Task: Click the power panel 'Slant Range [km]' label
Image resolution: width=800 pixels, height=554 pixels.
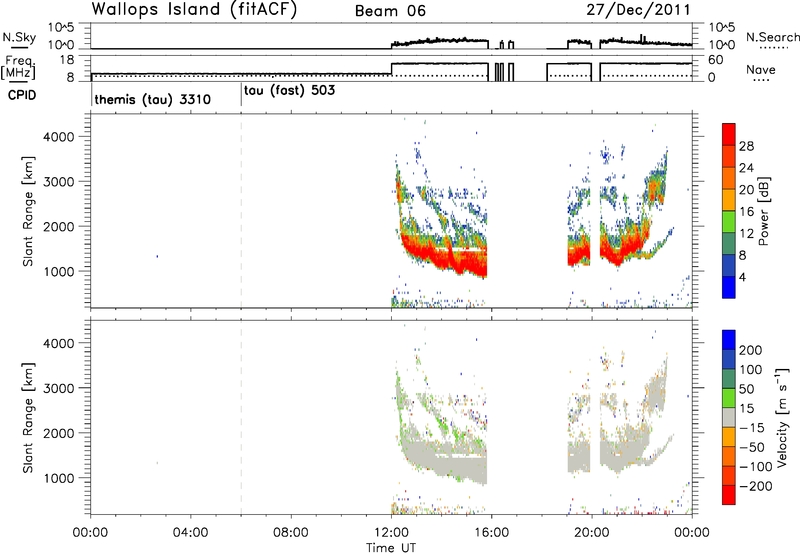Action: (28, 212)
